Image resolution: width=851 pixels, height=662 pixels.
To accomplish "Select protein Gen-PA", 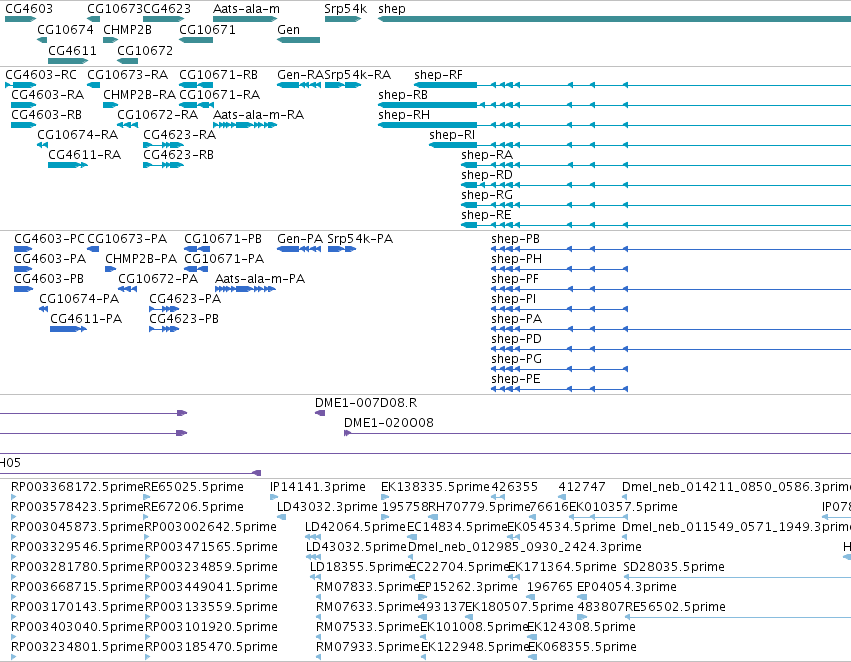I will point(300,239).
